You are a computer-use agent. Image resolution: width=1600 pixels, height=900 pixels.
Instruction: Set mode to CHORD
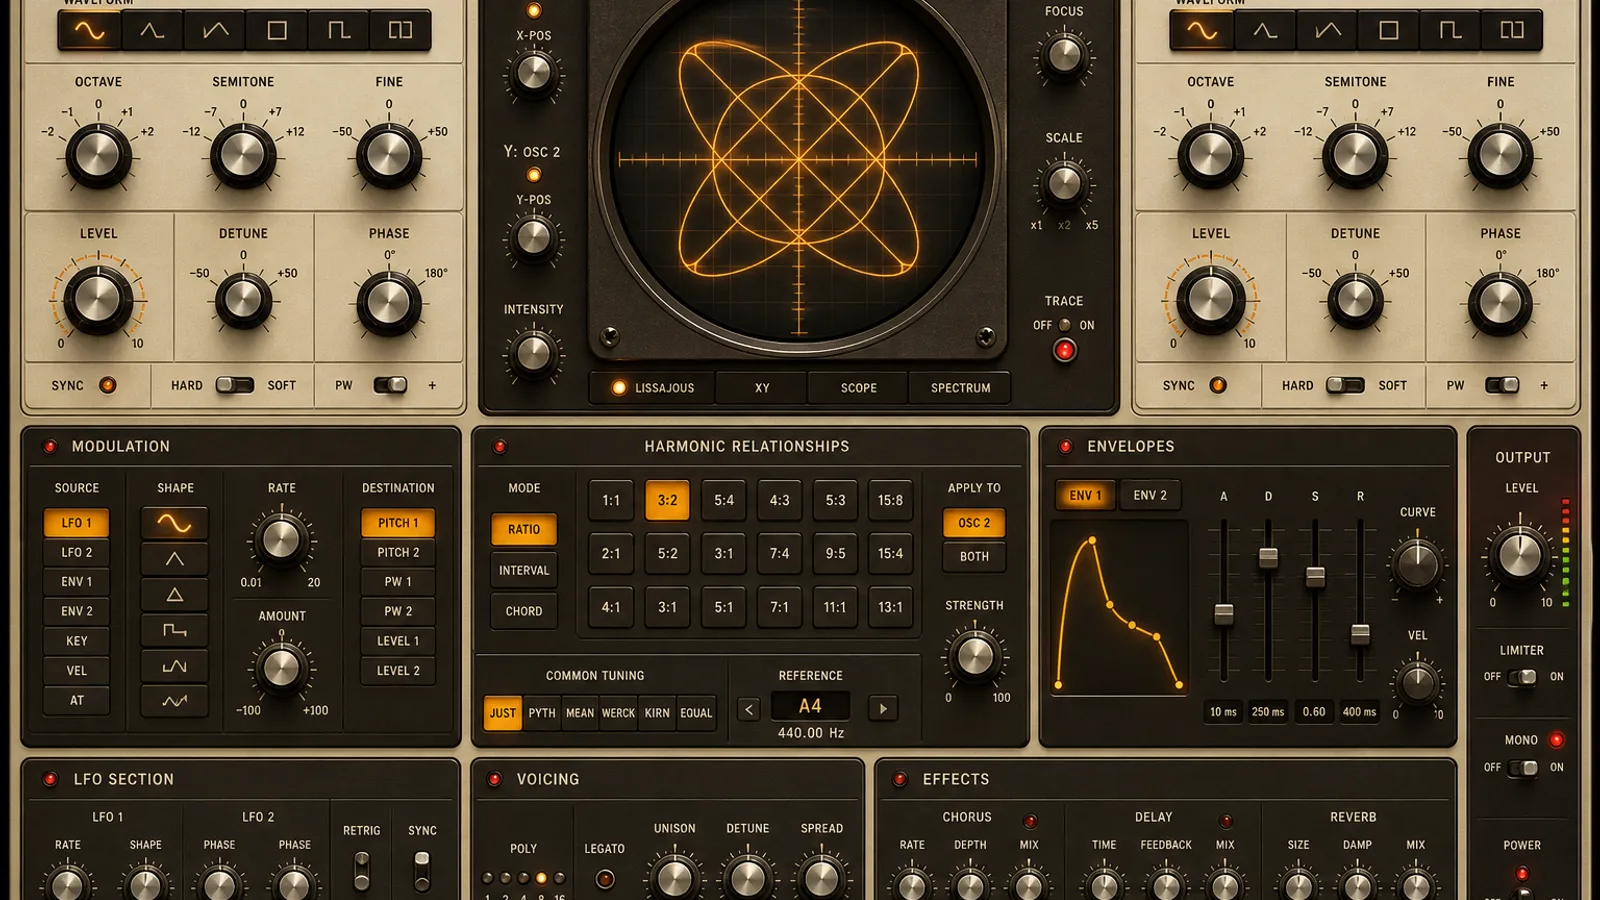(x=524, y=611)
